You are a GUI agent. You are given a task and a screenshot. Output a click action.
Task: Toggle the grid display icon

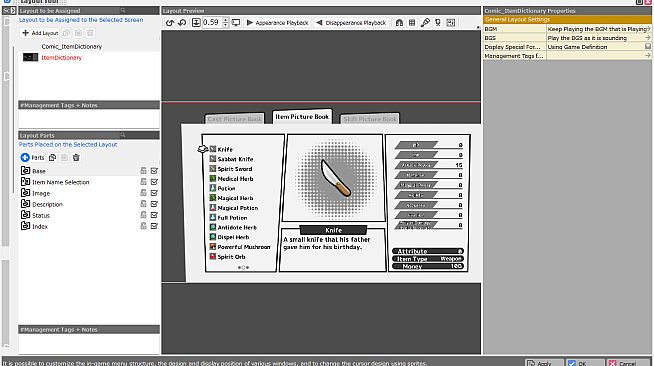[412, 23]
